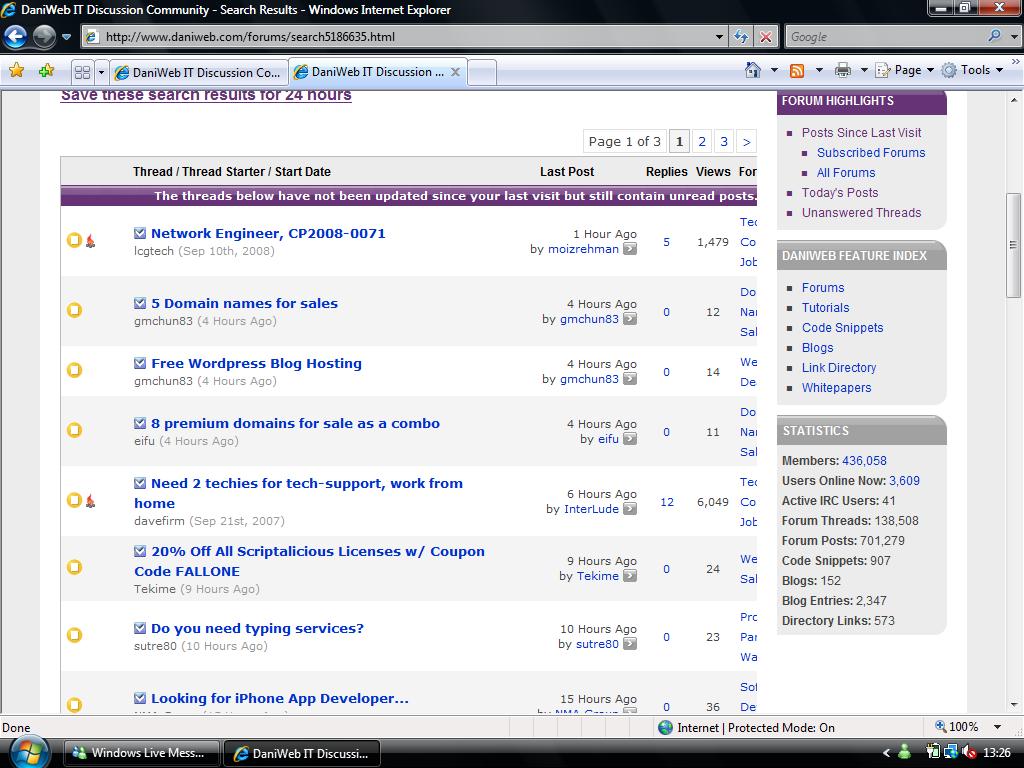Go to last post arrow by eifu

pos(630,439)
